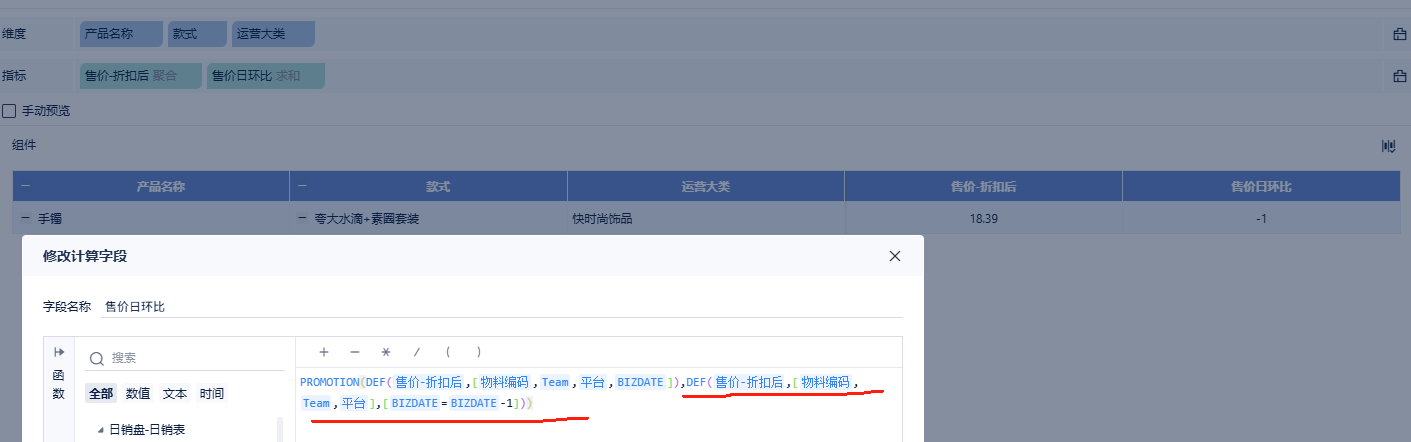
Task: Open the chart type icon beside 组件
Action: tap(1389, 146)
